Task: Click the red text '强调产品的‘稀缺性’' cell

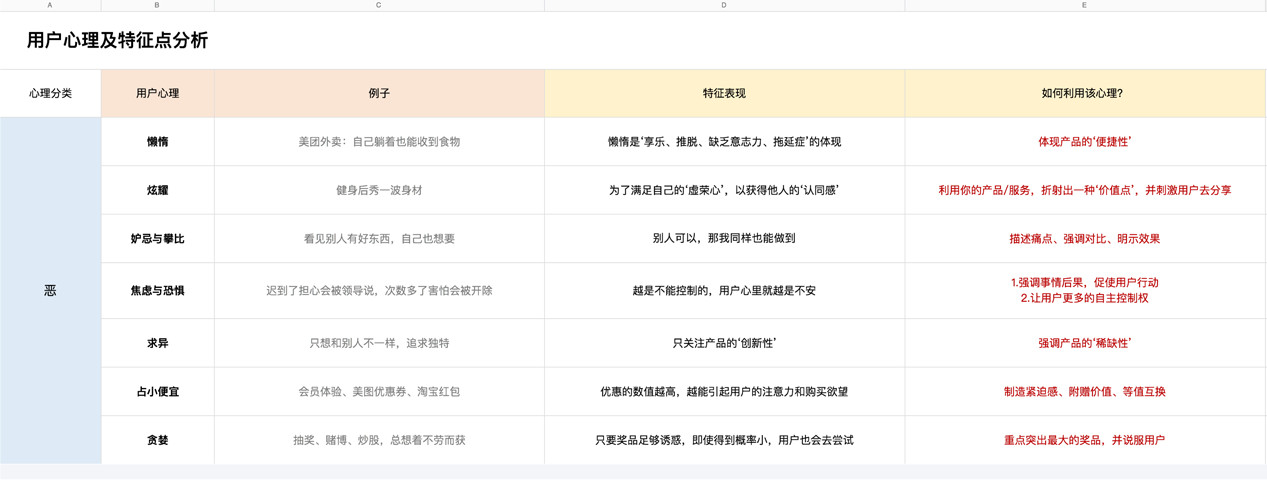Action: (x=1084, y=343)
